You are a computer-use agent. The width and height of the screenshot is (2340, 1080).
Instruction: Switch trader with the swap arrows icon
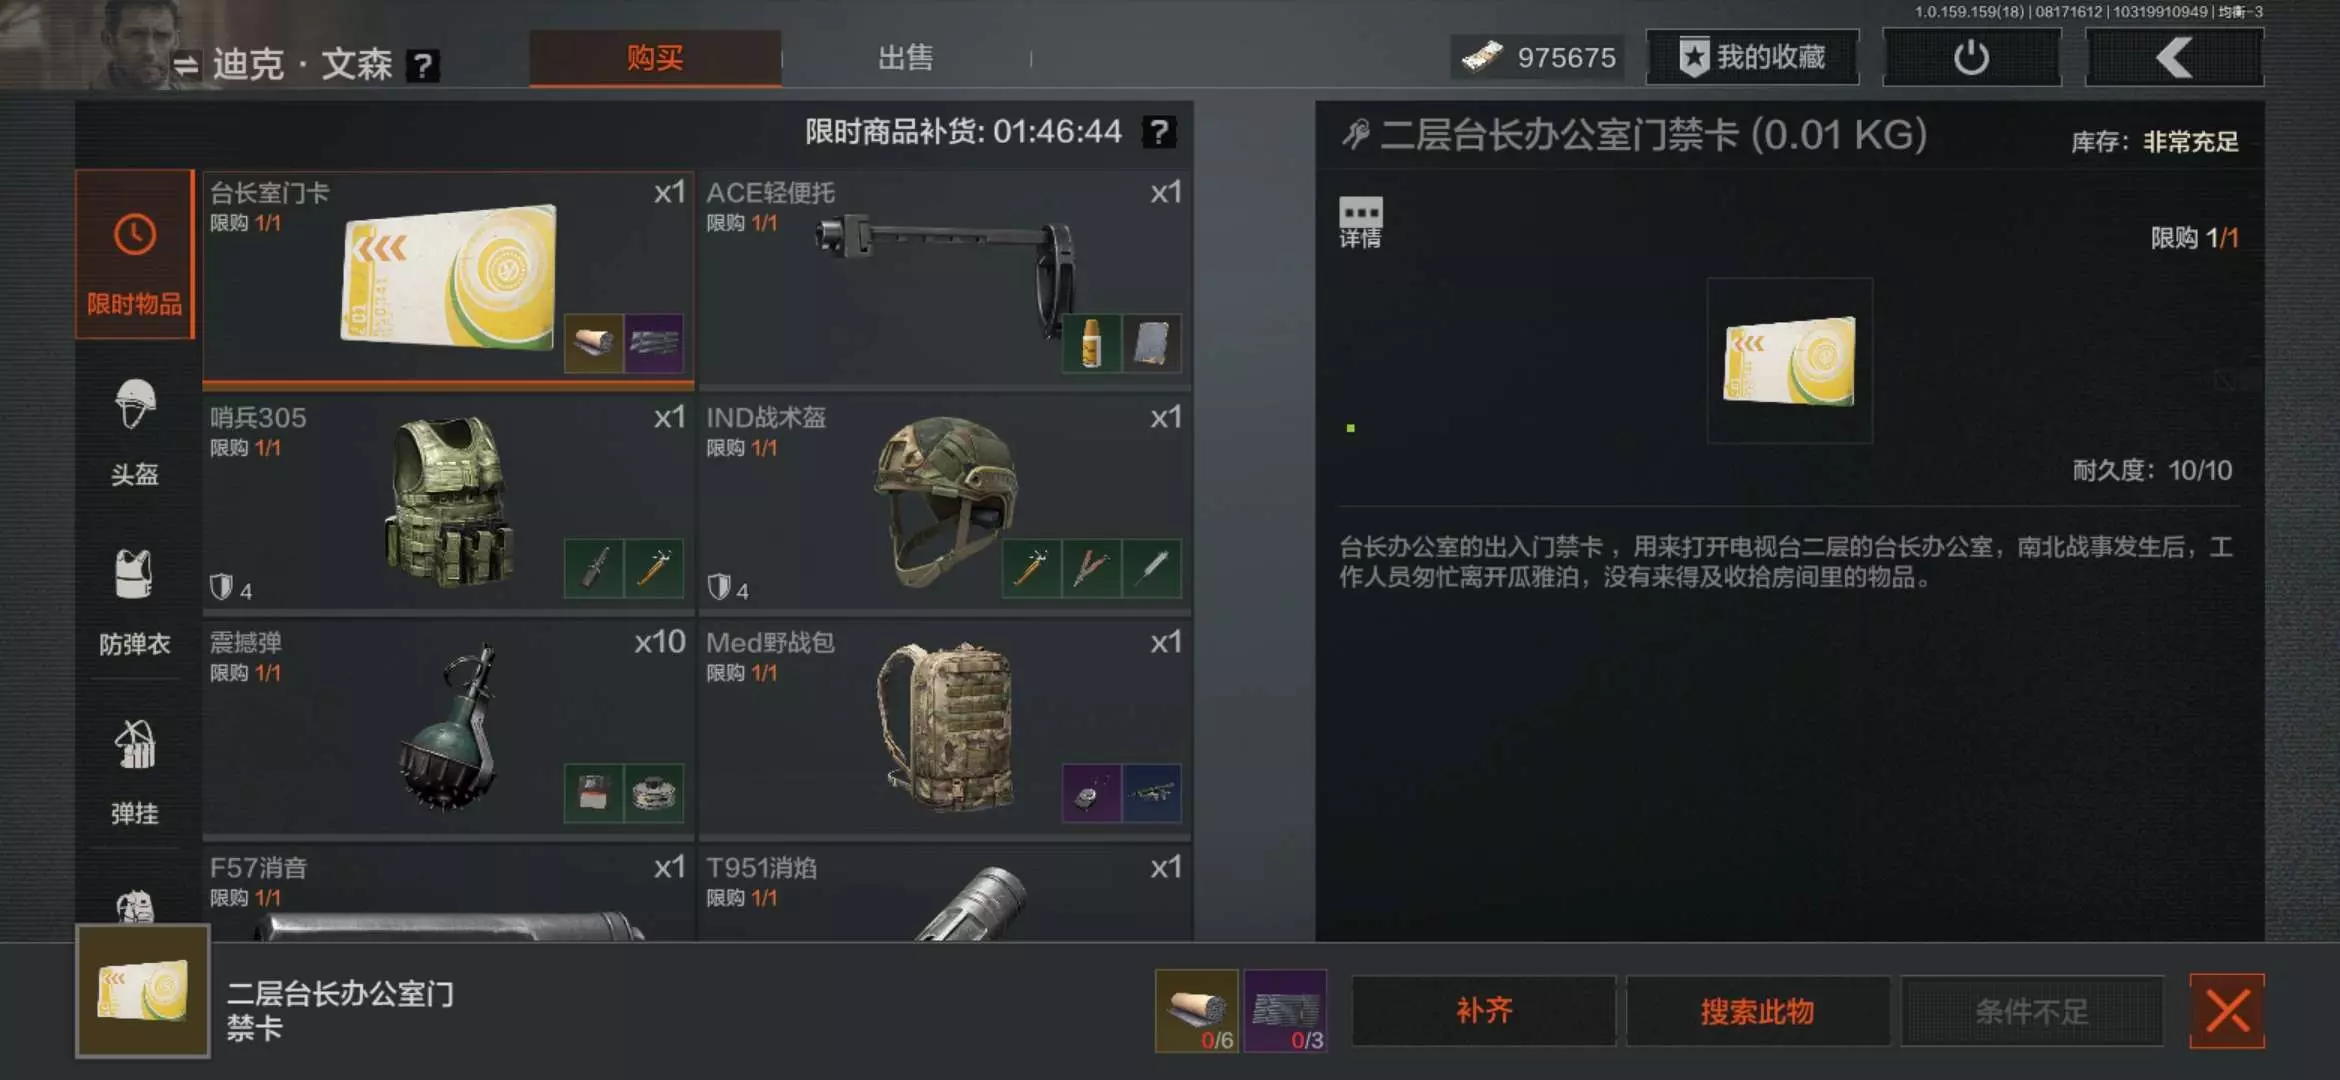click(186, 66)
